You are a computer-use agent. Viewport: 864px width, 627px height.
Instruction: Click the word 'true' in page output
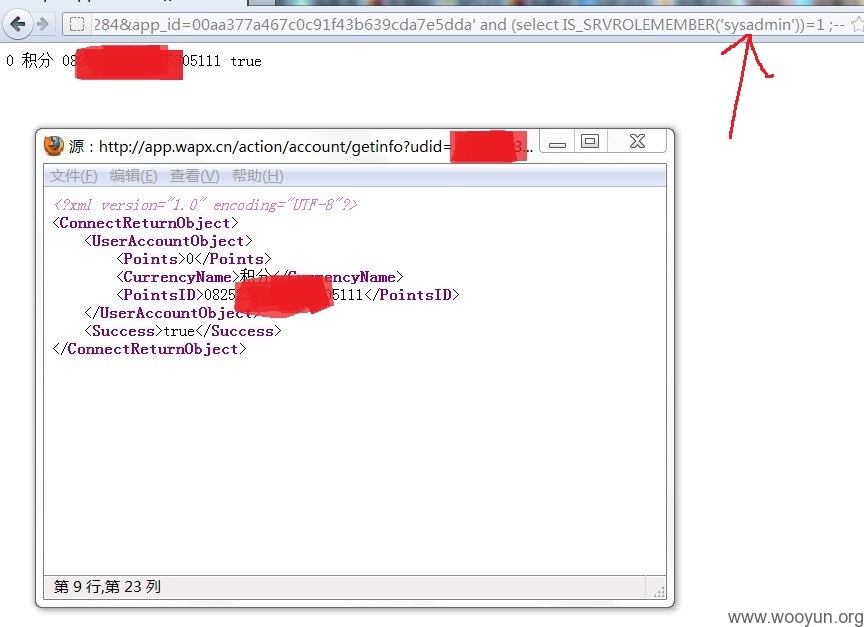point(246,61)
